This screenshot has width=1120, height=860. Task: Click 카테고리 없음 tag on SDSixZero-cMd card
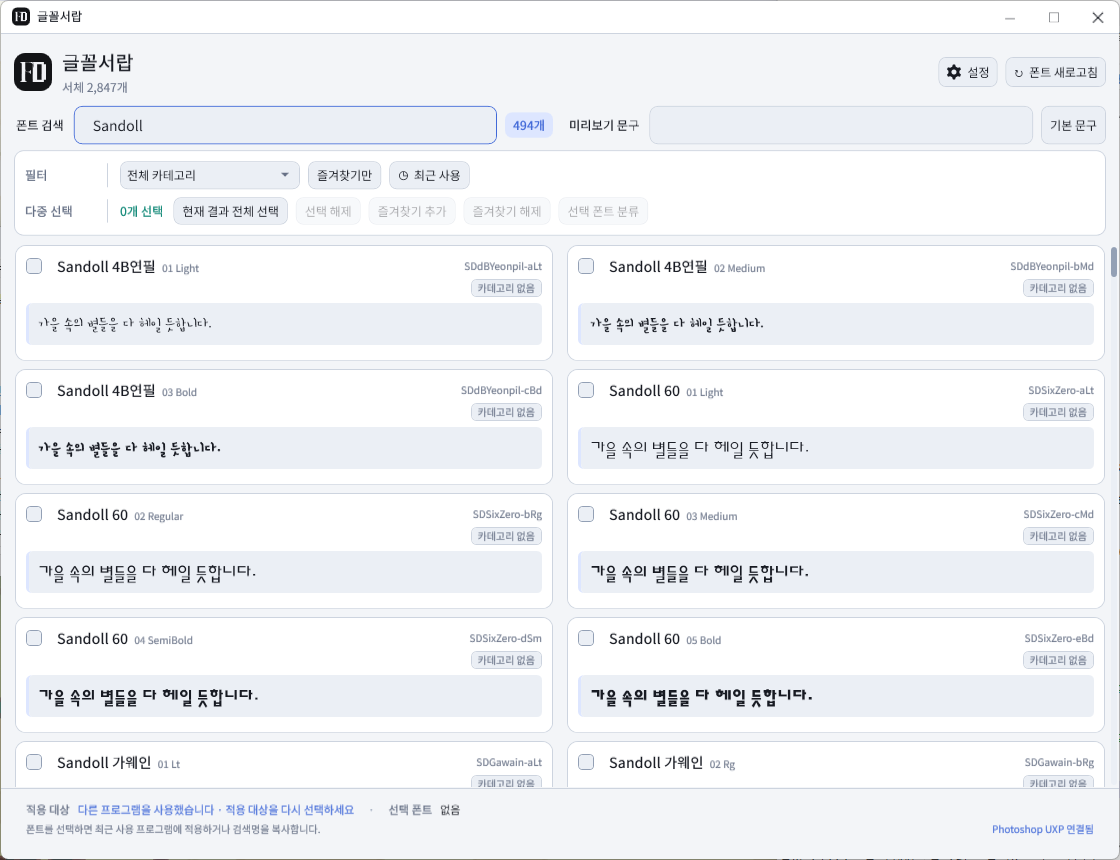[x=1058, y=536]
